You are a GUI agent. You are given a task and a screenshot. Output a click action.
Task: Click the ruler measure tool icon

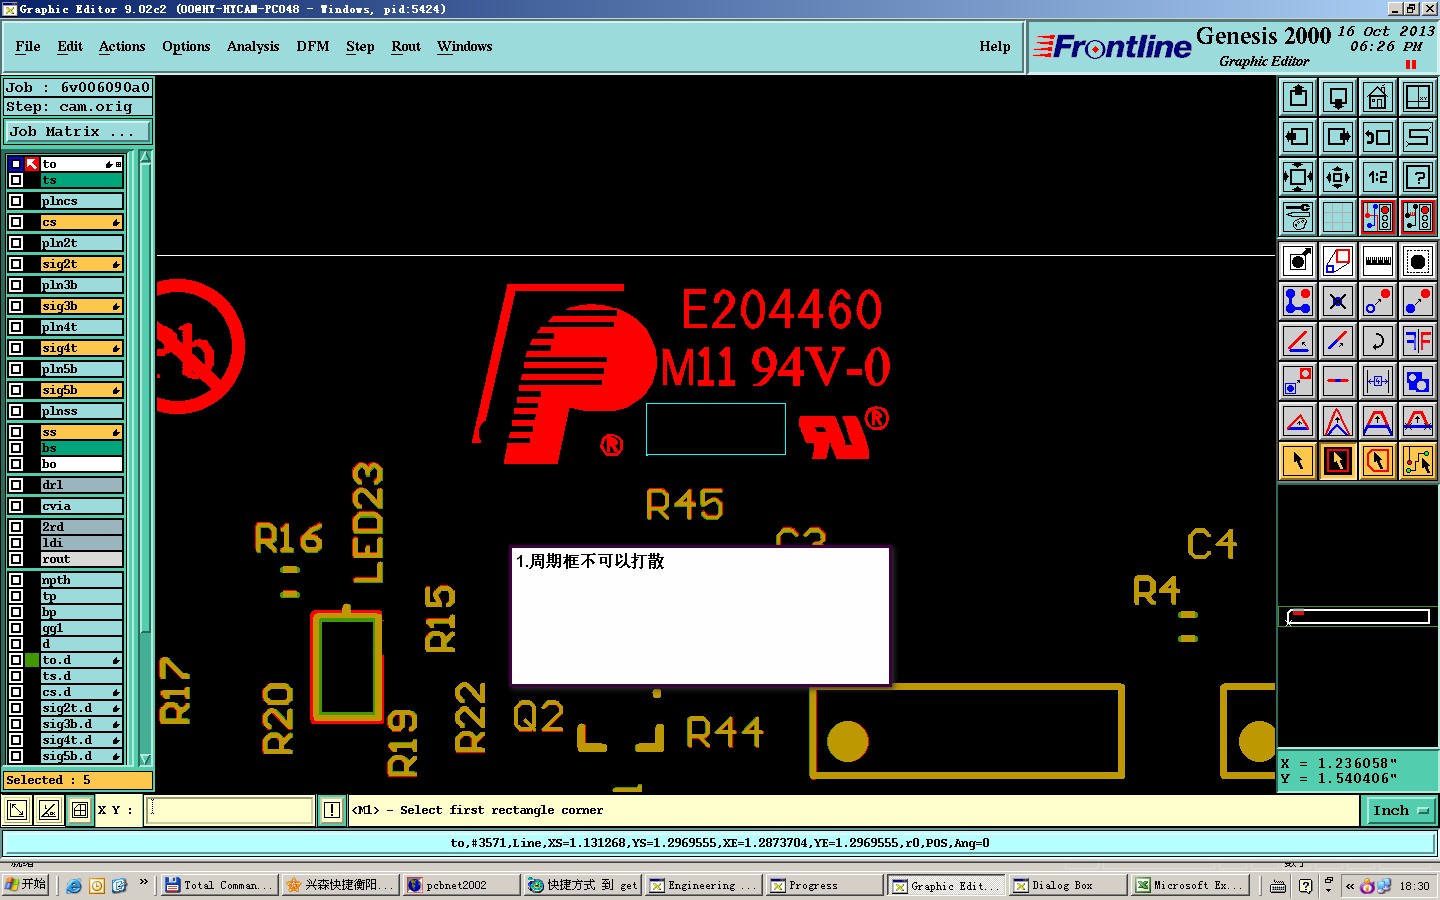[x=1378, y=262]
